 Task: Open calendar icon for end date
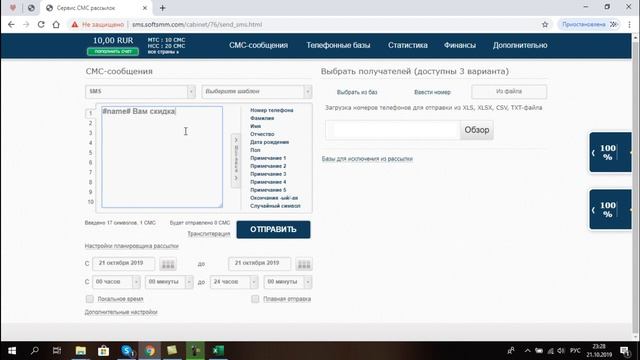click(304, 264)
